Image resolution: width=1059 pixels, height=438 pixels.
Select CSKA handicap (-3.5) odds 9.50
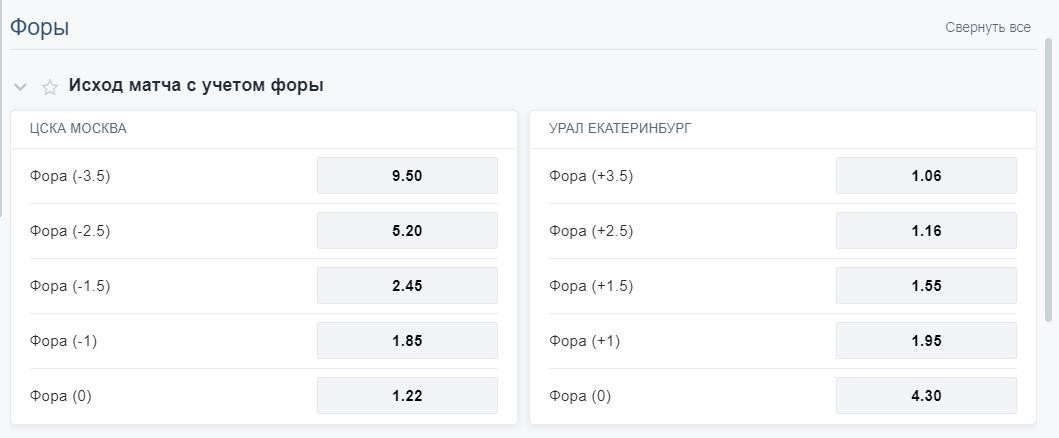[x=407, y=175]
